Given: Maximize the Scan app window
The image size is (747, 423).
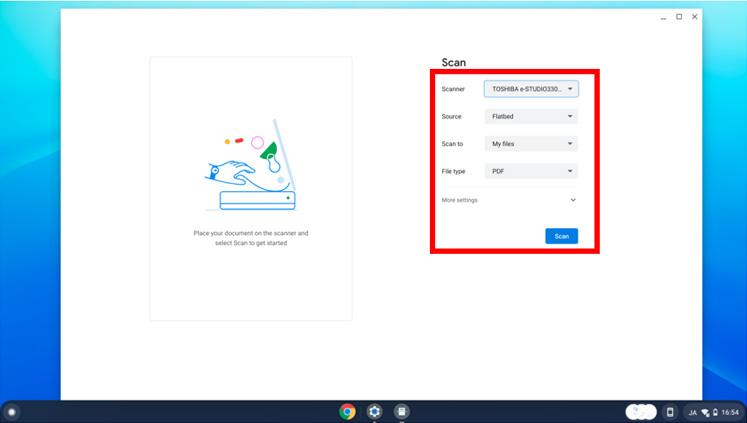Looking at the screenshot, I should [679, 17].
